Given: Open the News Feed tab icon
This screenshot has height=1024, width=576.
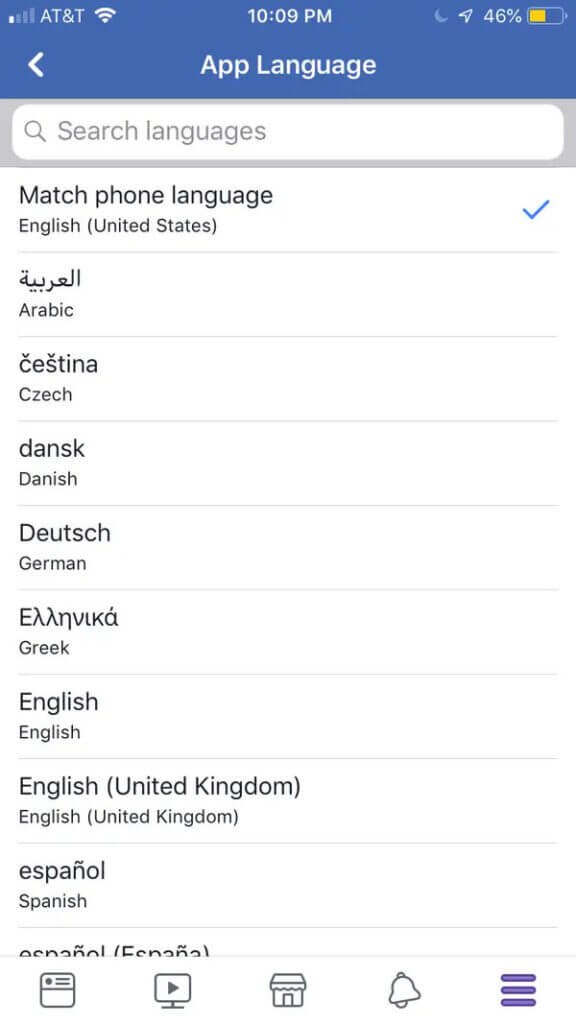Looking at the screenshot, I should (57, 988).
